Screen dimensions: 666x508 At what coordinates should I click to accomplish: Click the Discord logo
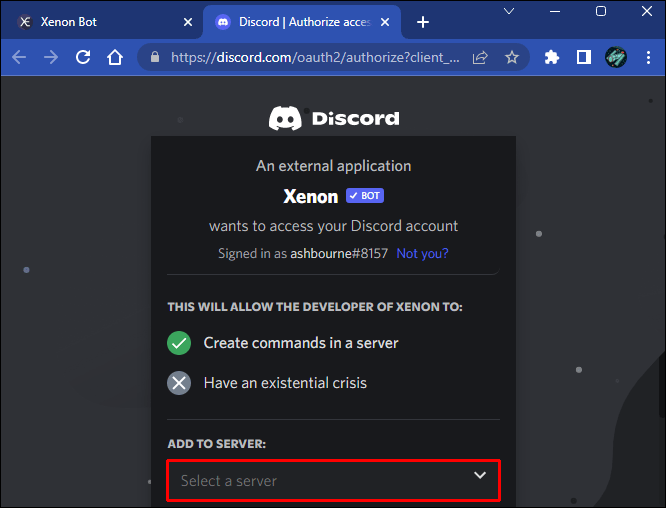[334, 118]
